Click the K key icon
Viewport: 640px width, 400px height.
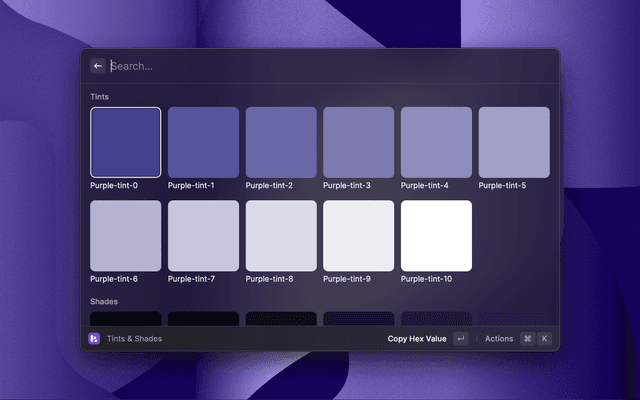[x=545, y=339]
